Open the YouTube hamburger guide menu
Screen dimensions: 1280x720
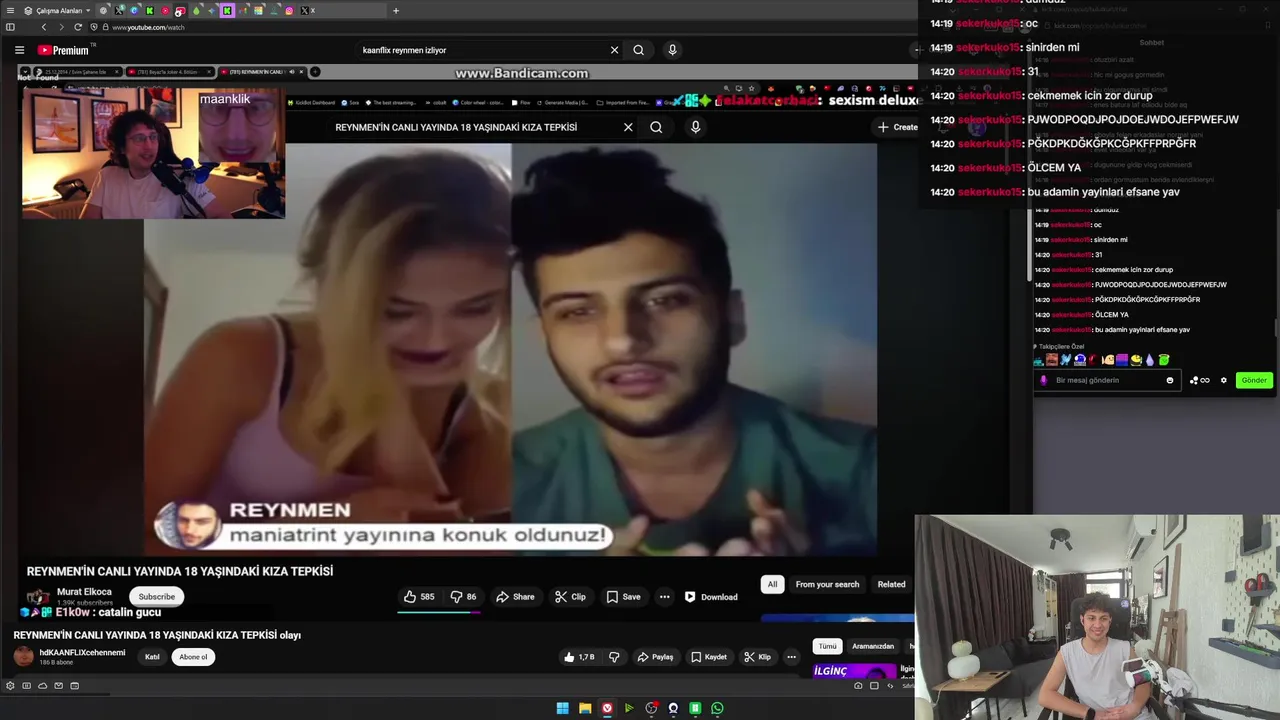(x=19, y=50)
